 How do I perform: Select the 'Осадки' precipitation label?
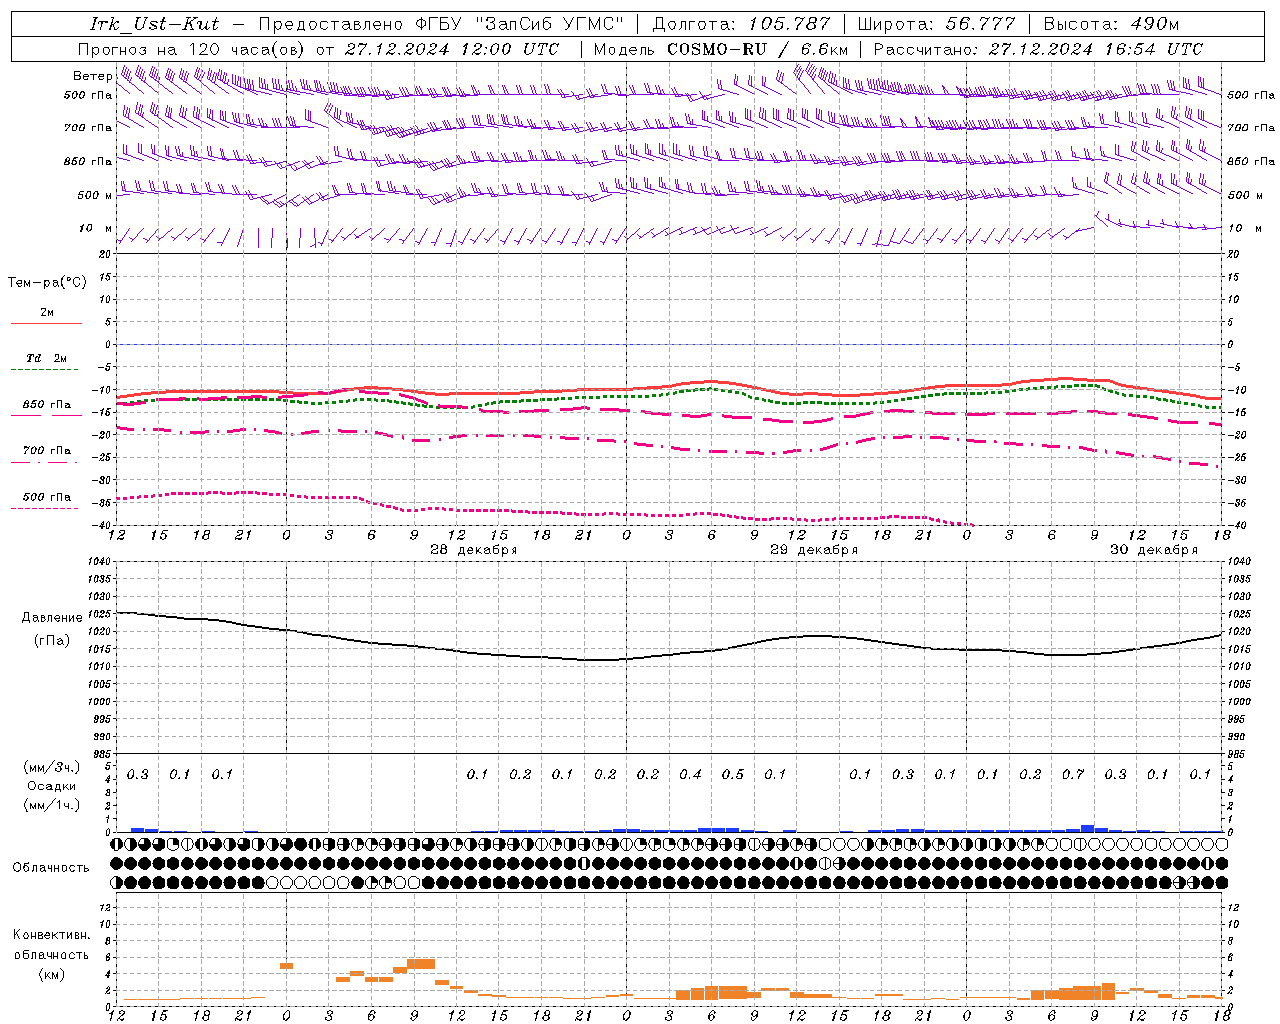click(52, 785)
